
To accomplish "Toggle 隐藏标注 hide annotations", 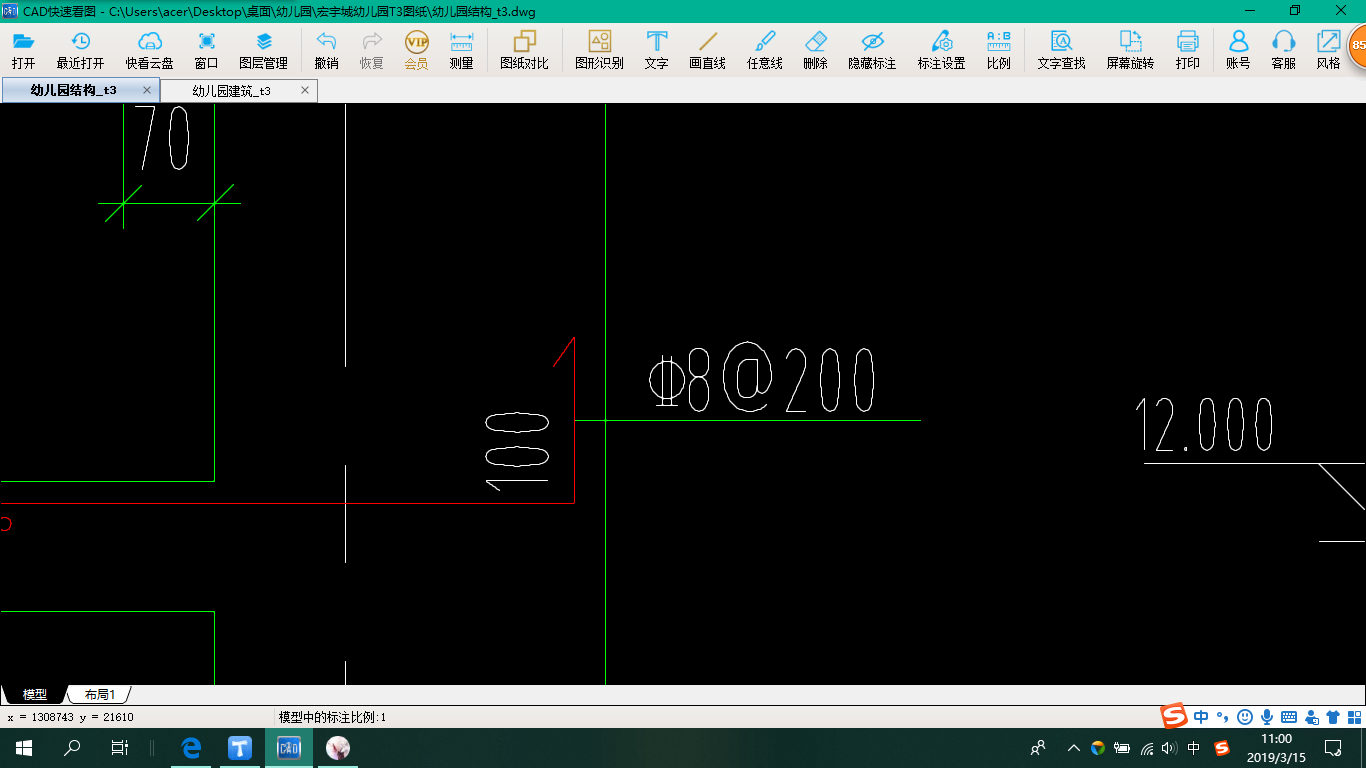I will point(873,50).
